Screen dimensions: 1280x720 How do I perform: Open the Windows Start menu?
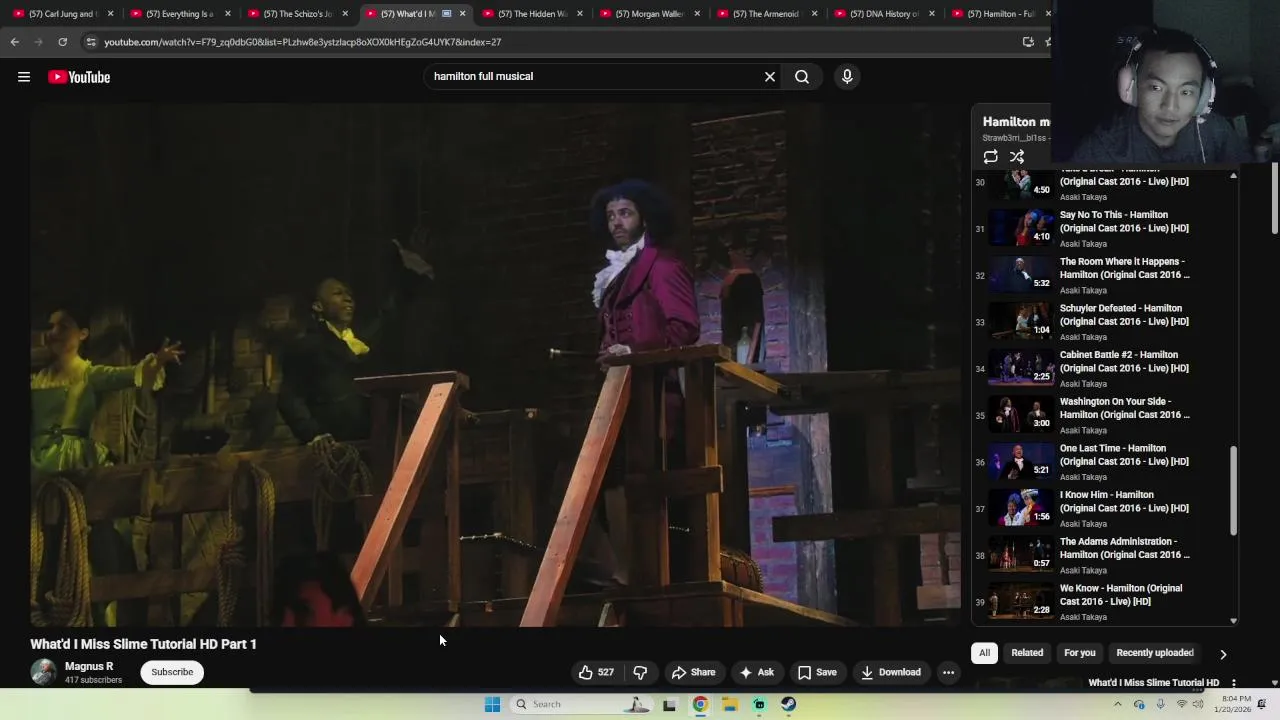[492, 704]
